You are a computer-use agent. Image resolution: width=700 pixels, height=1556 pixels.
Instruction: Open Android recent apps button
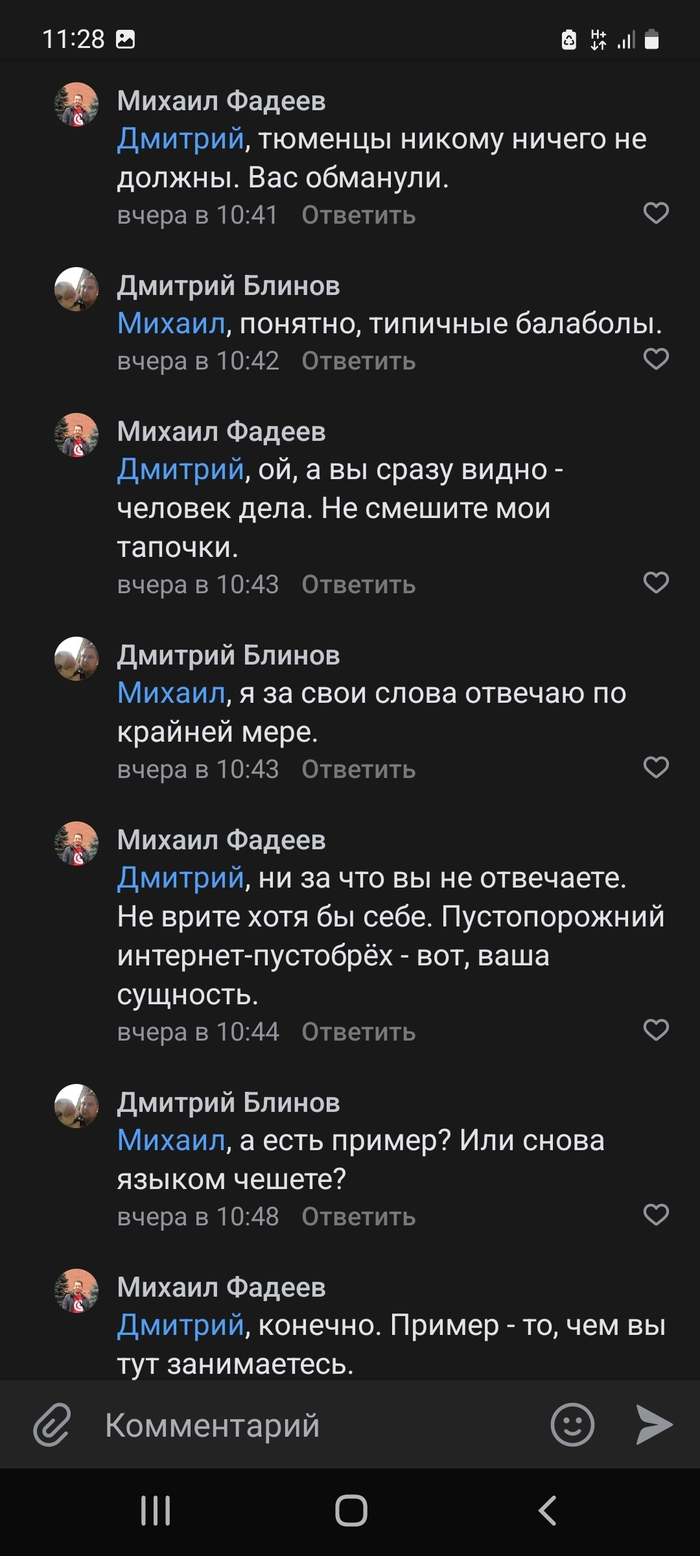[x=155, y=1510]
